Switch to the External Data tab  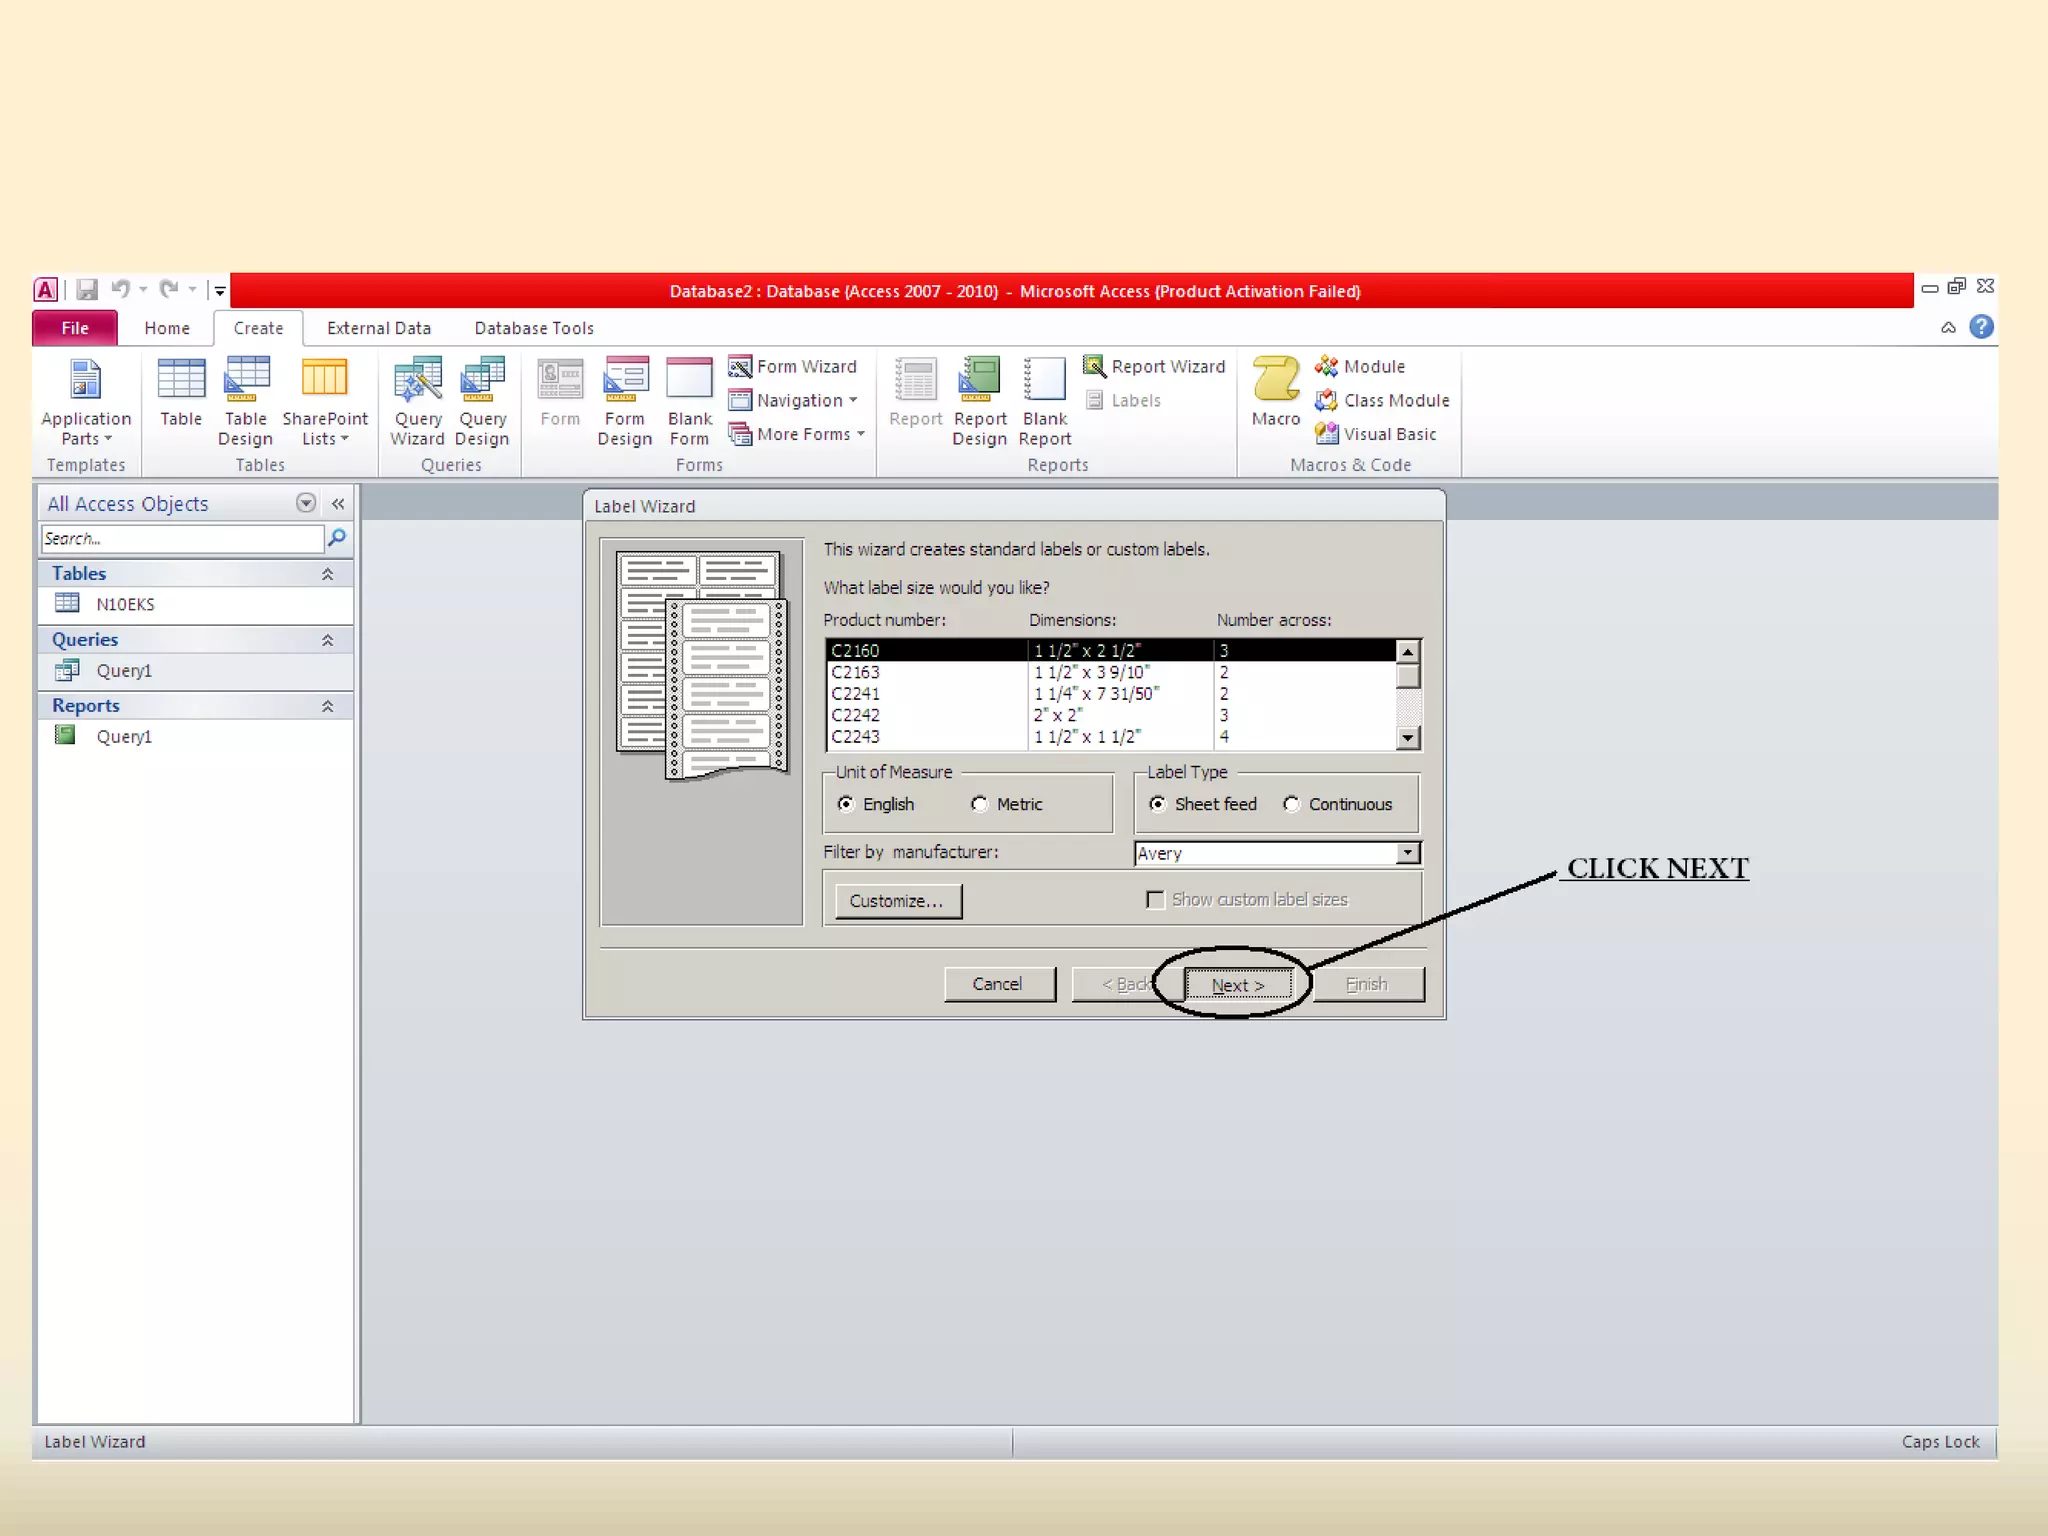tap(378, 328)
